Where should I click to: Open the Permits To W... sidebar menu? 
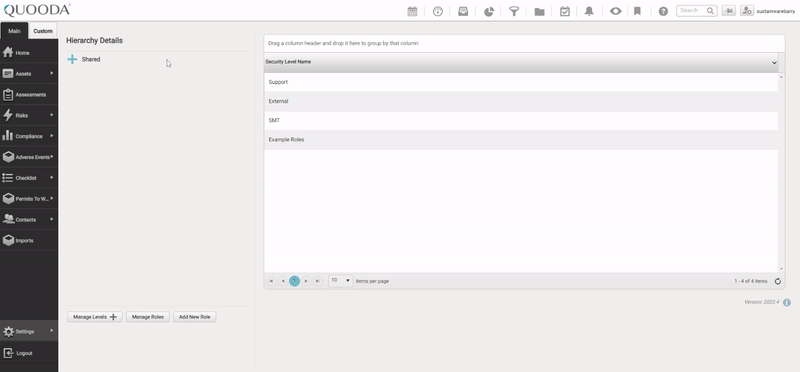pos(29,199)
